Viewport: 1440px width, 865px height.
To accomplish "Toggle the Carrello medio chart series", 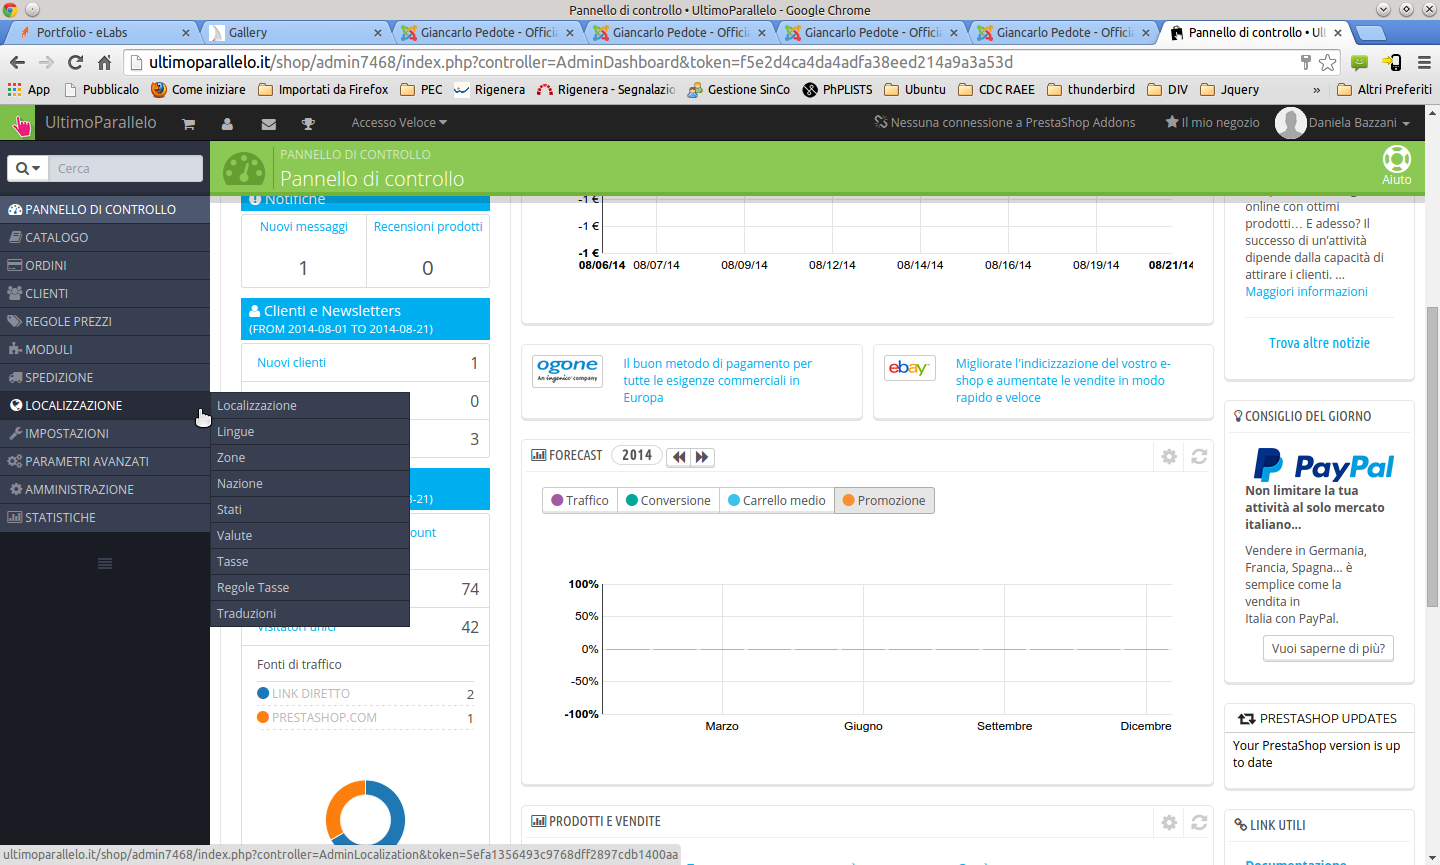I will 777,500.
